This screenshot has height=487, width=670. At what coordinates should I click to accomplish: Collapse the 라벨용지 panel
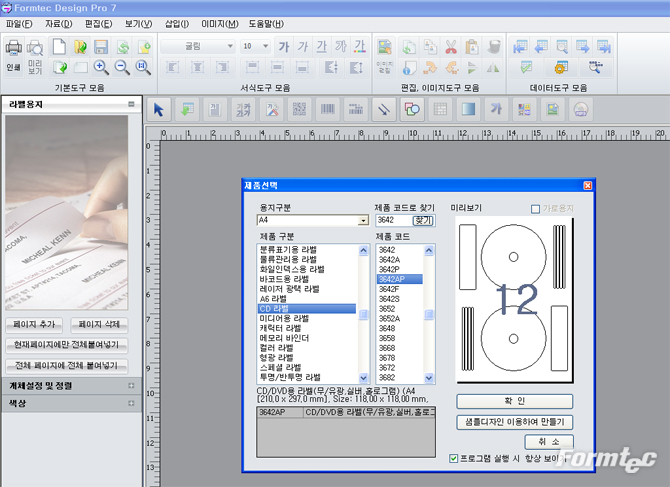131,104
